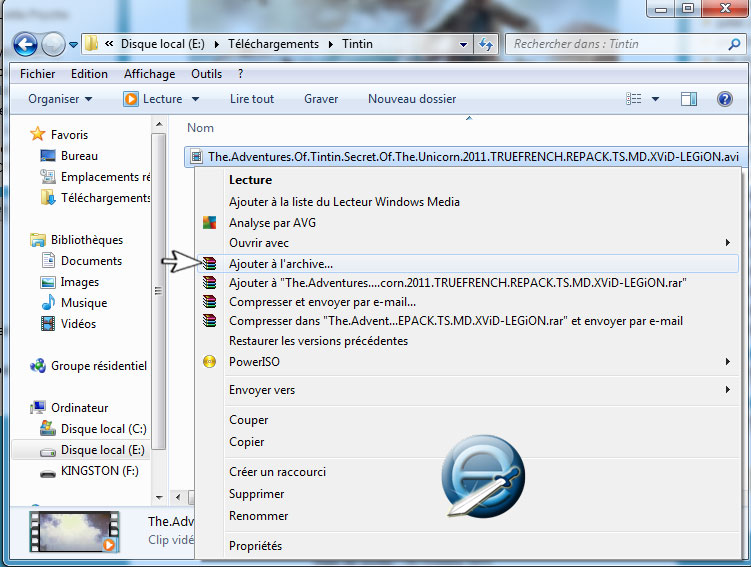Choose Compresser dans .rar et envoyer par e-mail
The image size is (751, 567).
467,321
